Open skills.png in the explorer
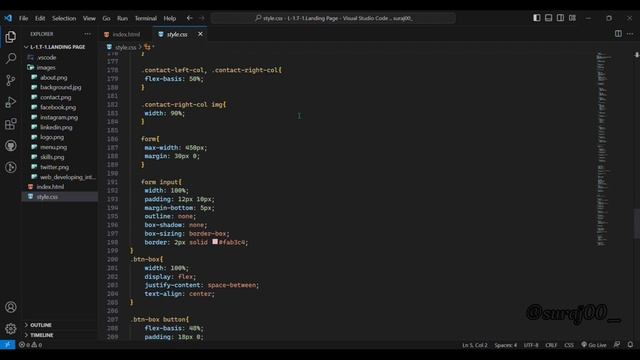 [x=52, y=157]
